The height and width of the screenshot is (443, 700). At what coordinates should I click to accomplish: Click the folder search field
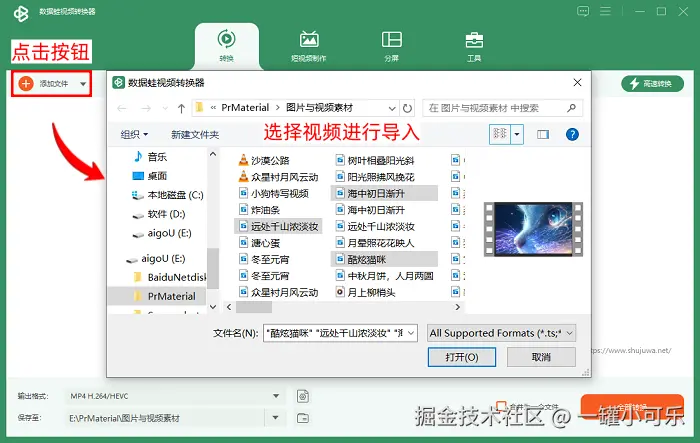[502, 108]
